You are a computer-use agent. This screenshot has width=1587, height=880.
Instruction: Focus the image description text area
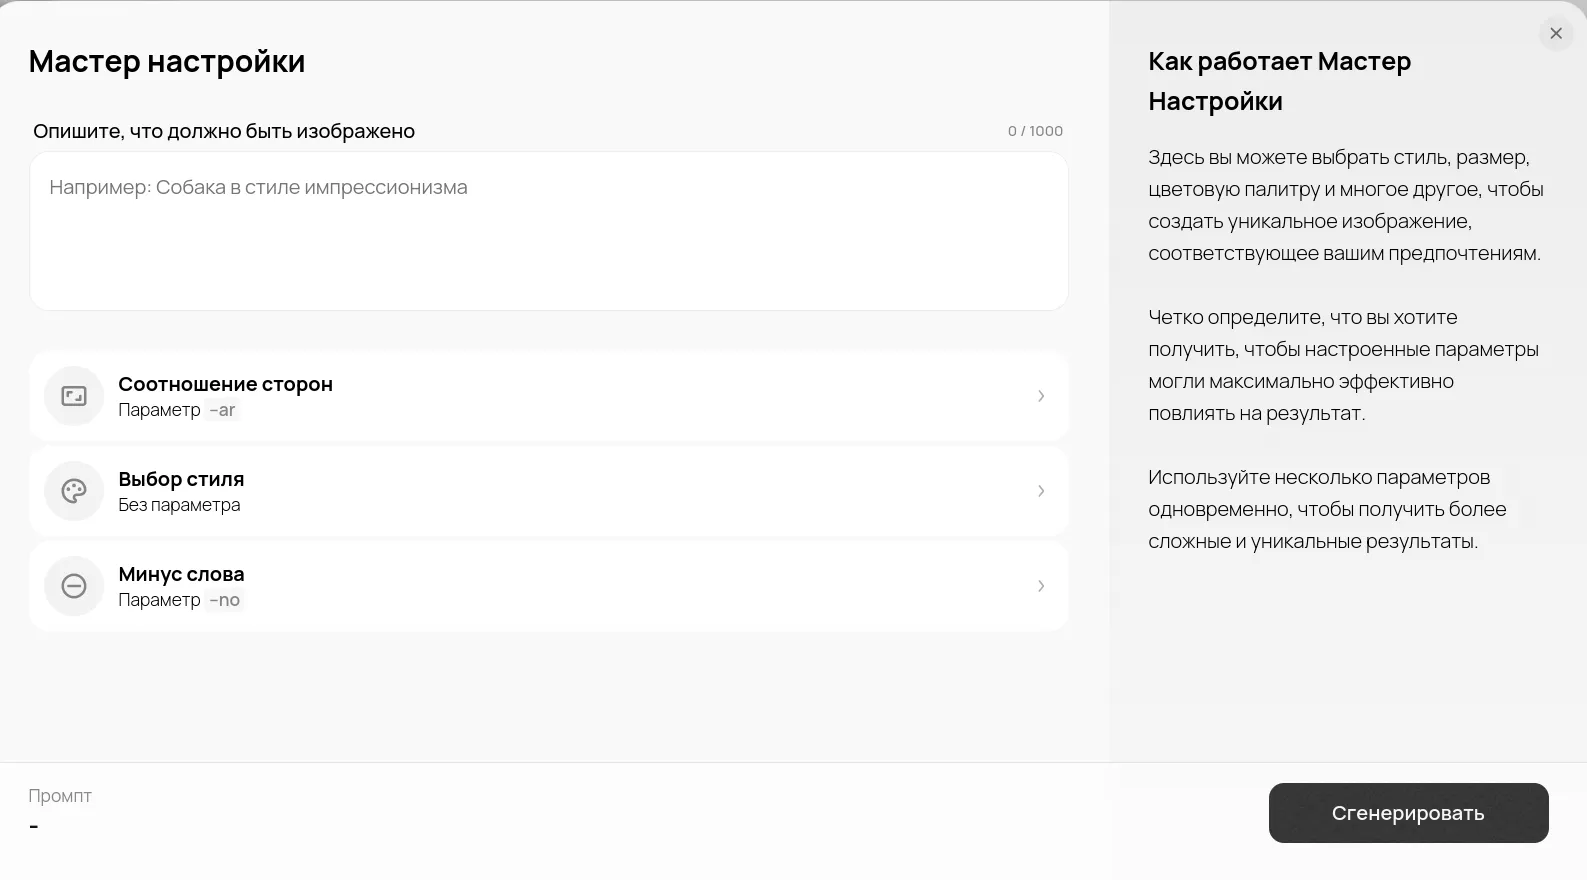[549, 231]
